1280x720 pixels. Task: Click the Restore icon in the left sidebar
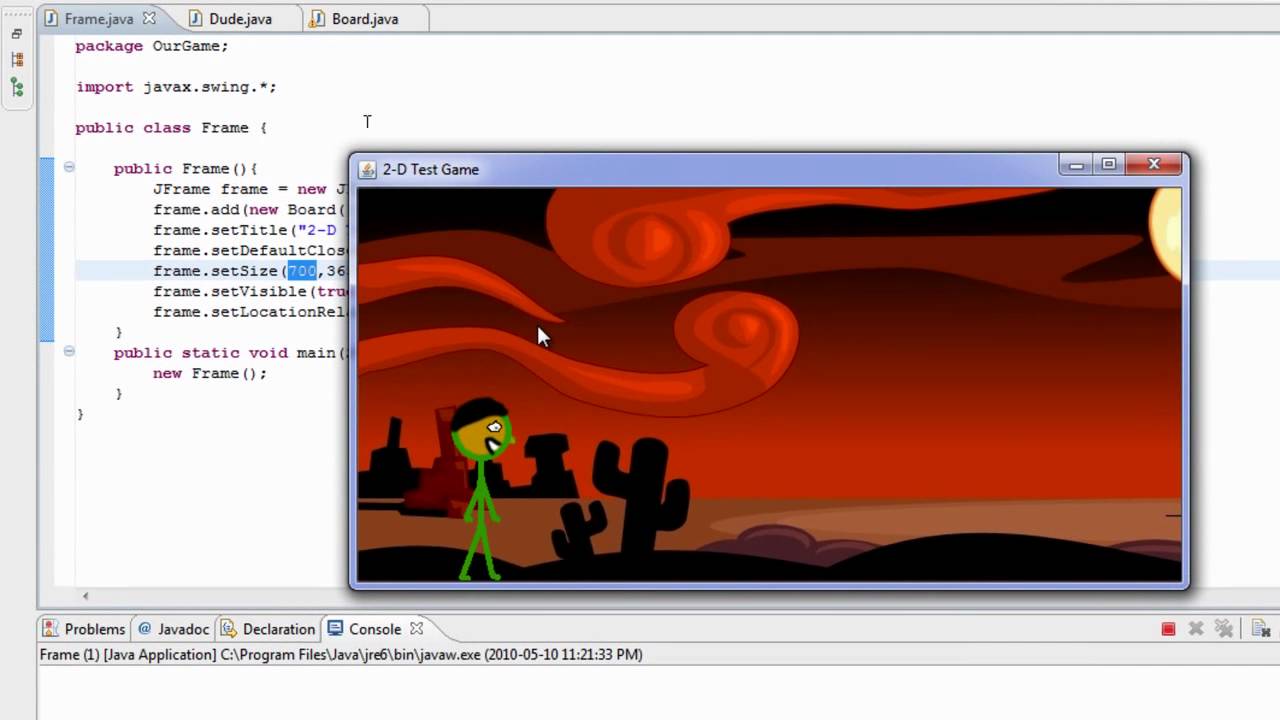17,34
